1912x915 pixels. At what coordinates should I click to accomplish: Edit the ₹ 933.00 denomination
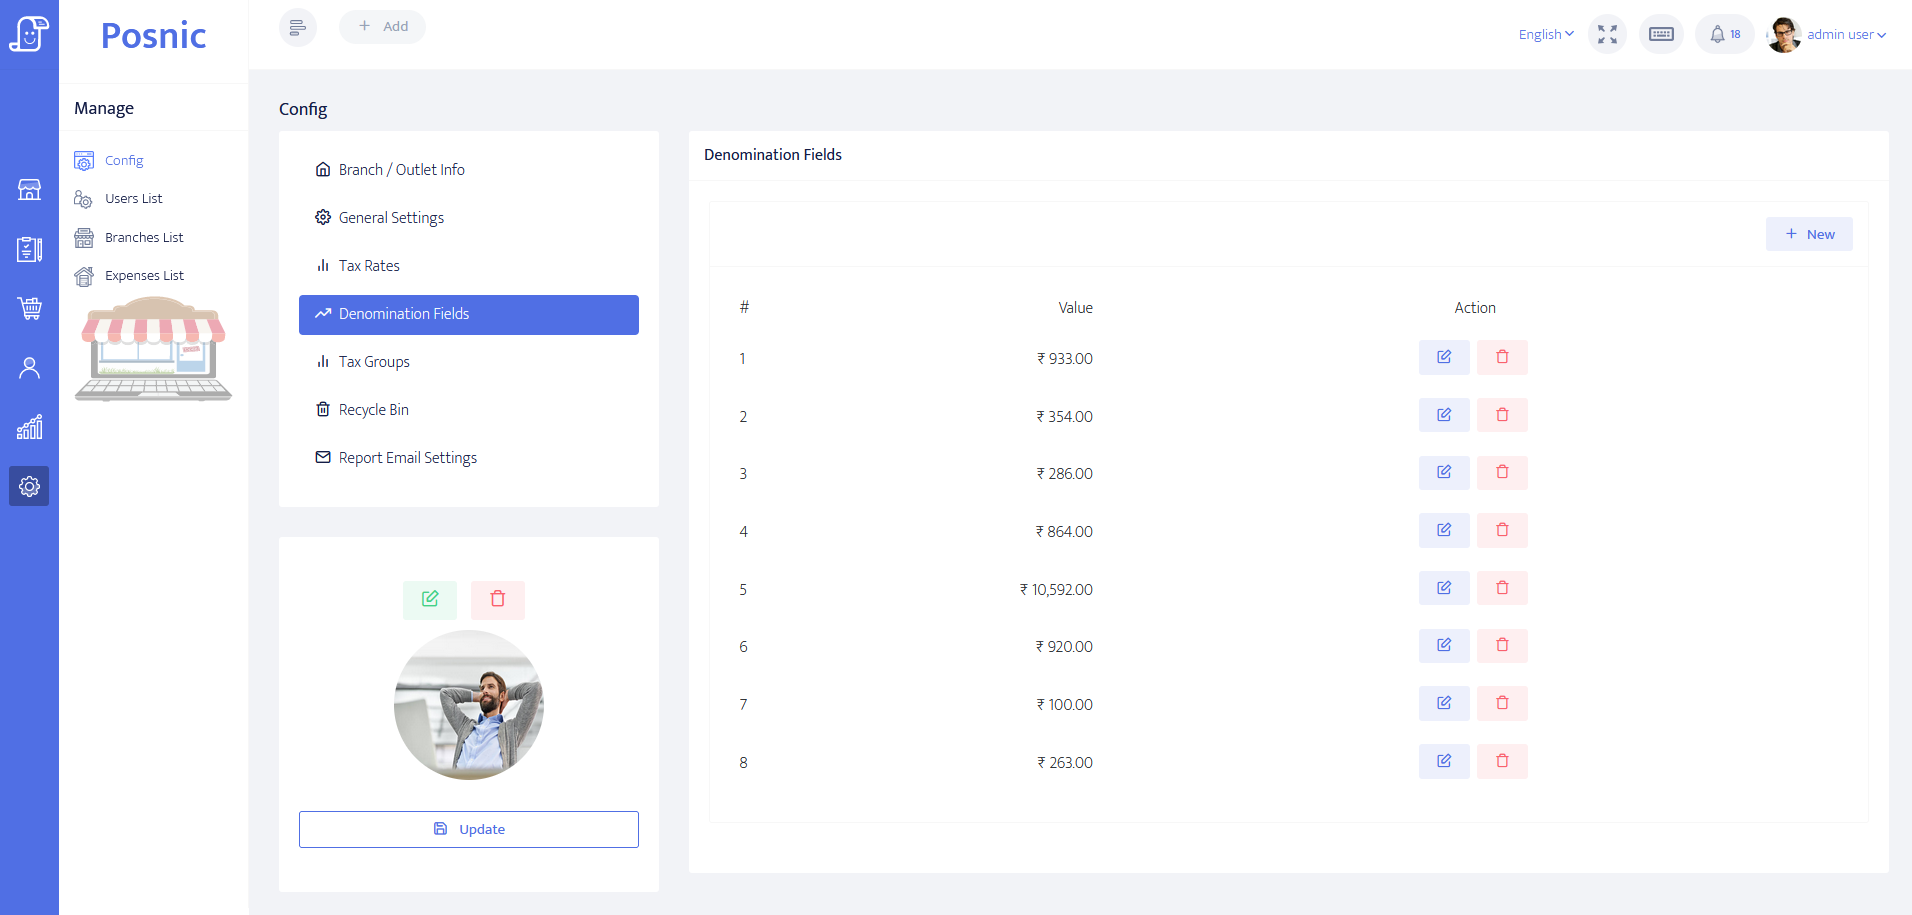tap(1444, 357)
